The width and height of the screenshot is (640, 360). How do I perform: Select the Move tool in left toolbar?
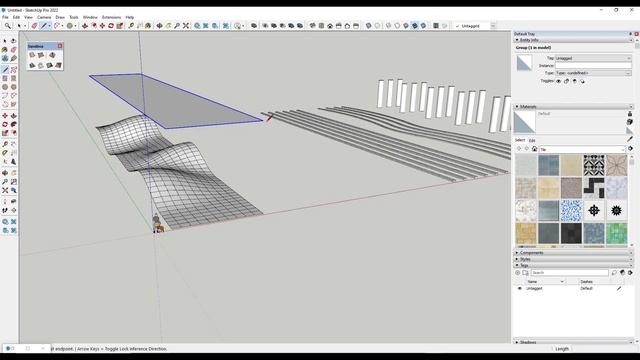point(5,116)
